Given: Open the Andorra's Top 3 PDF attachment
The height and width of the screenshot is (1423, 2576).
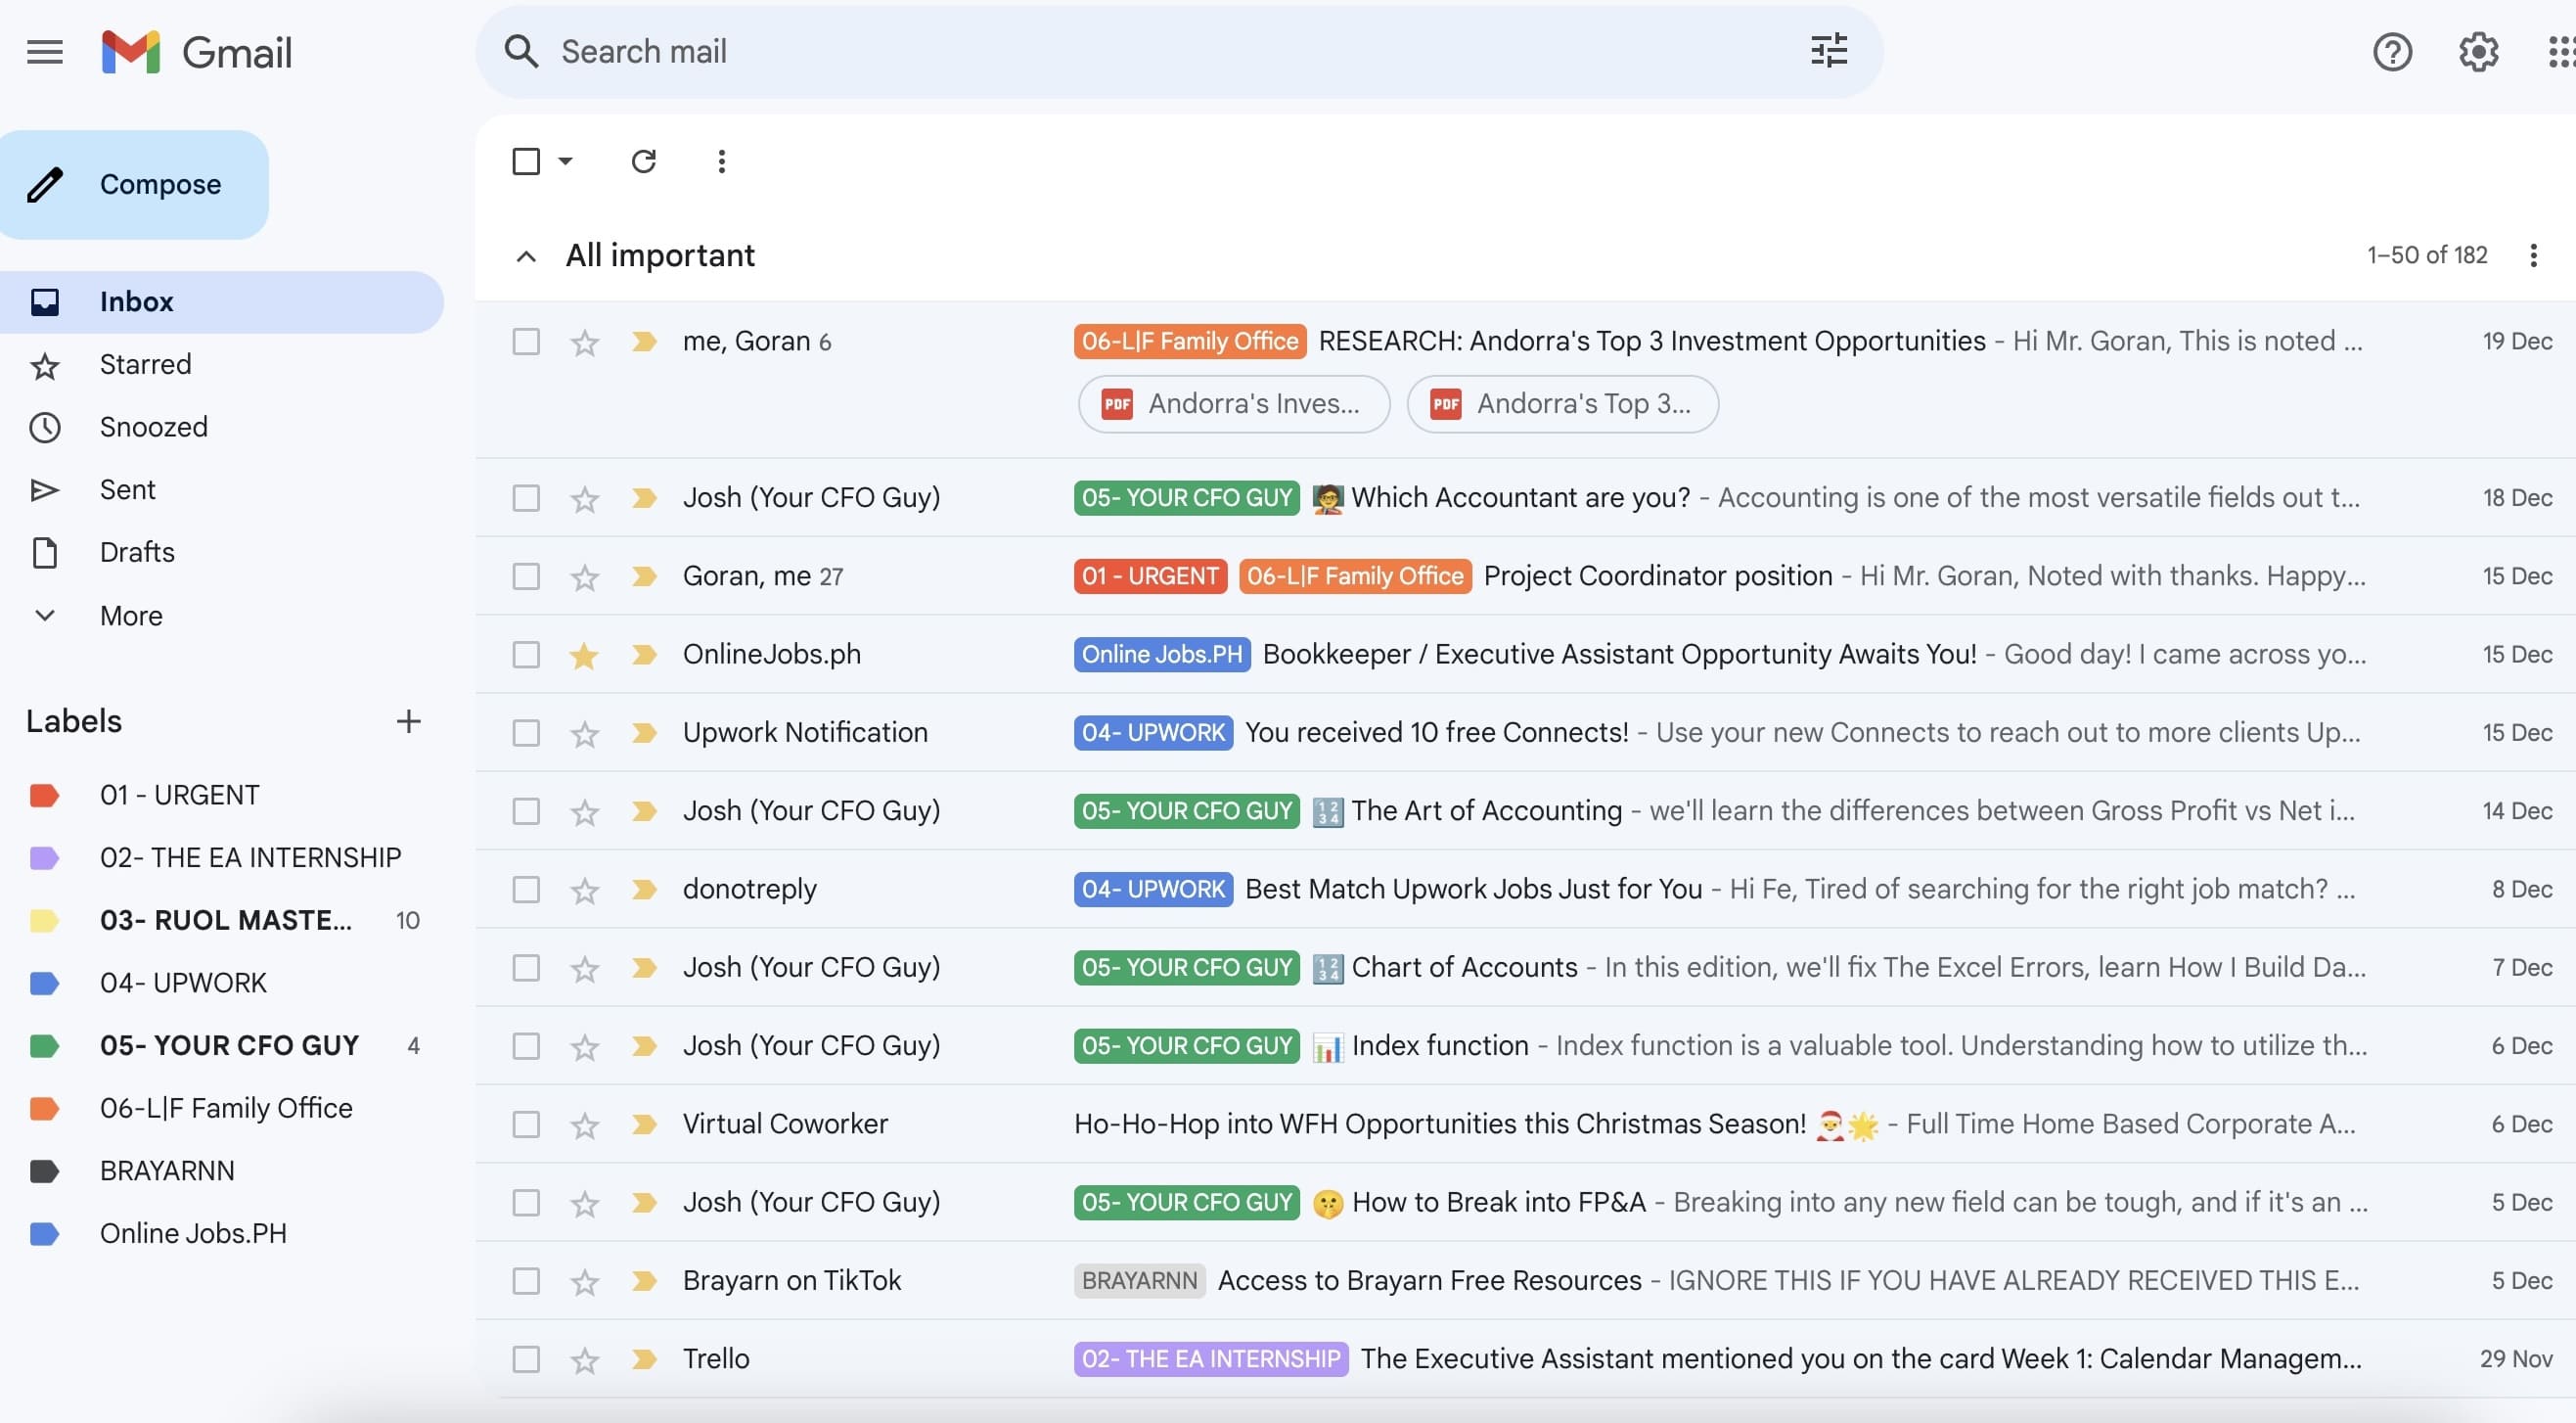Looking at the screenshot, I should click(1562, 404).
